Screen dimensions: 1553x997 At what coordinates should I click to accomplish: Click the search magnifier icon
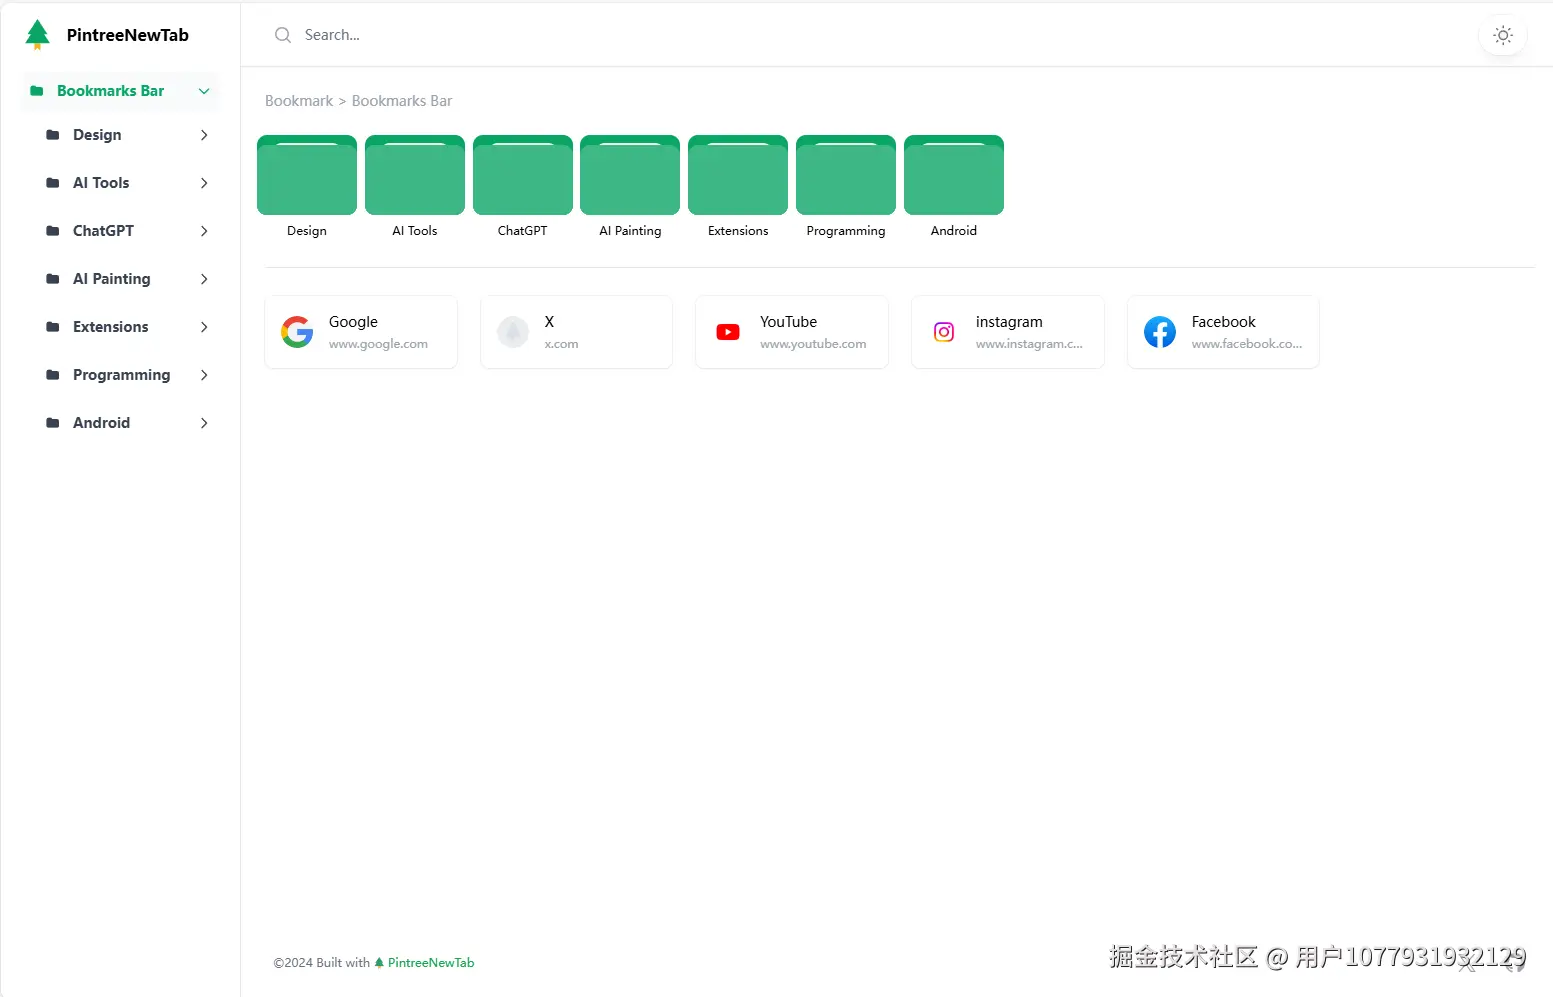tap(282, 34)
